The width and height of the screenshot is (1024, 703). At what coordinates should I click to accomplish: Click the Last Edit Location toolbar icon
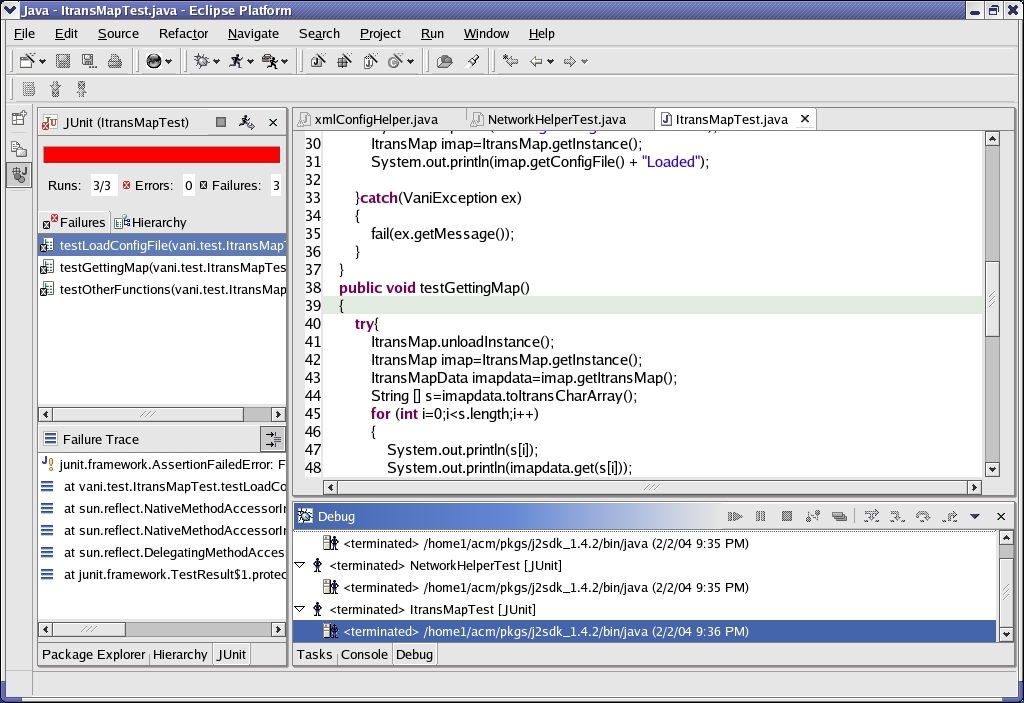pyautogui.click(x=511, y=61)
